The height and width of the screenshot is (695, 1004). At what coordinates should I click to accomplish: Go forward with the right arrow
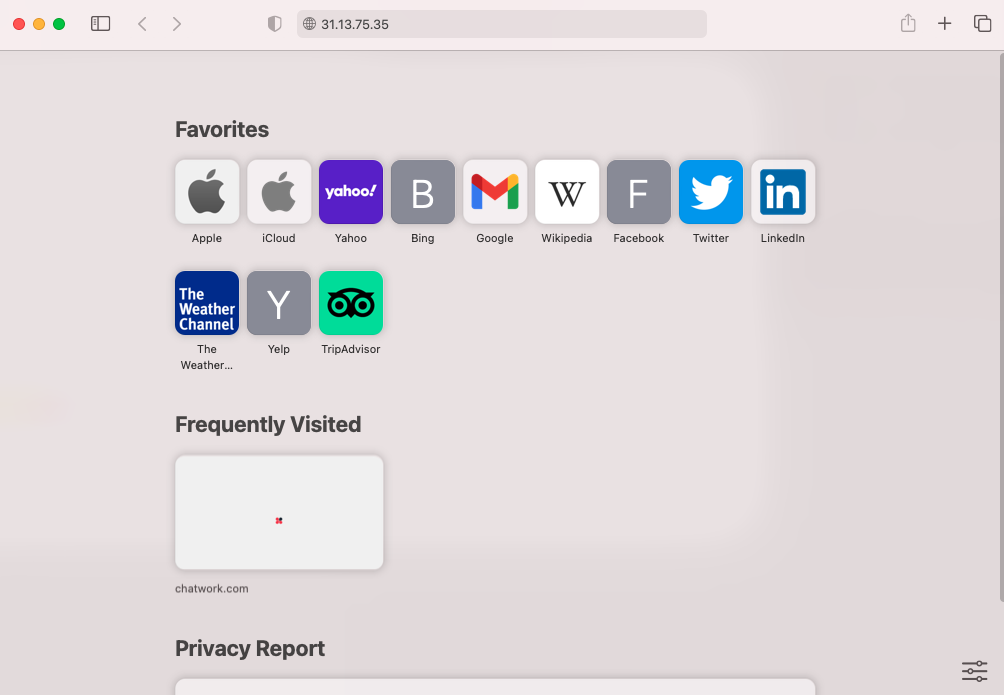[x=177, y=24]
